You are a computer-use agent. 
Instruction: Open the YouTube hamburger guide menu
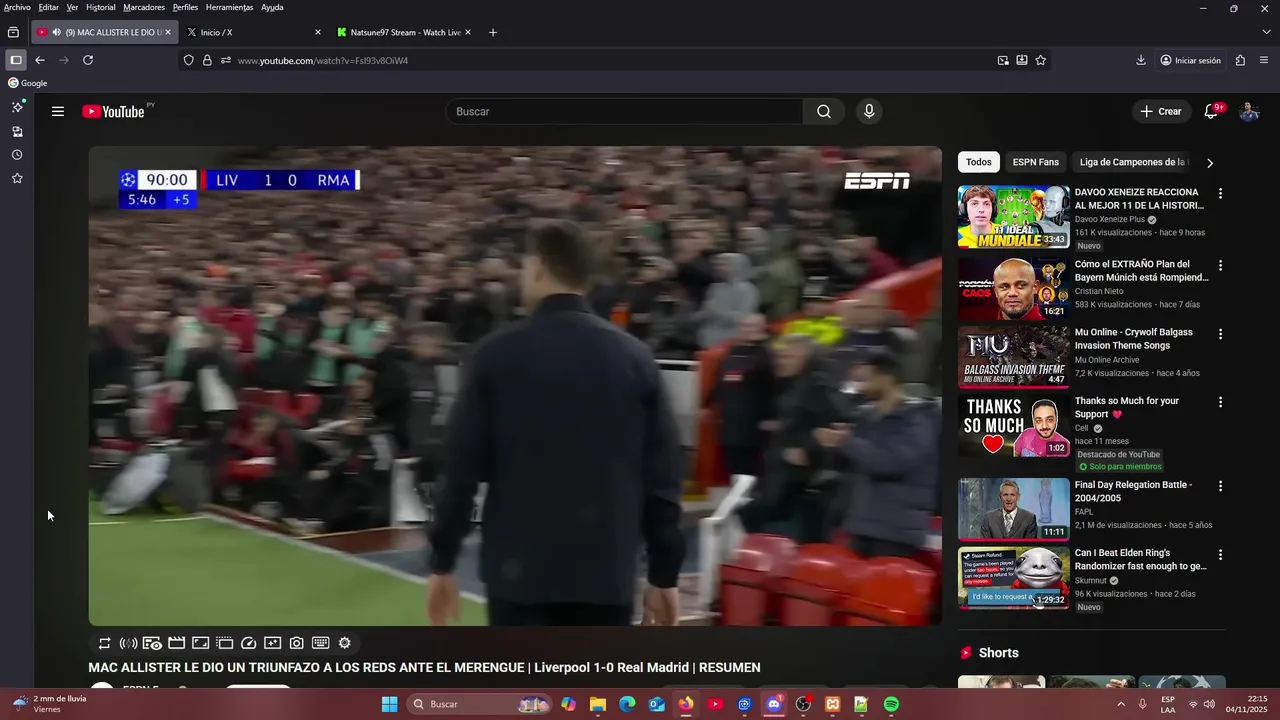pyautogui.click(x=58, y=111)
